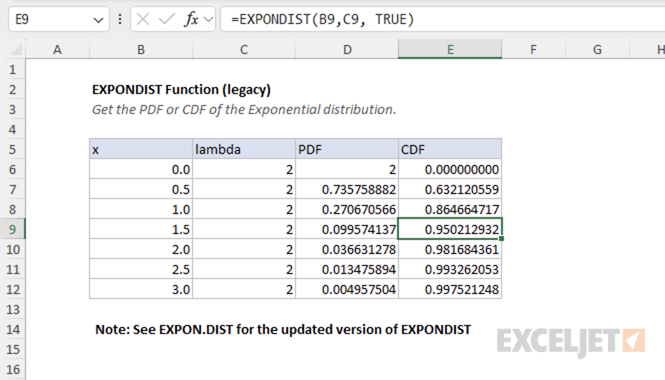Select the CDF cell 0.997521248
665x380 pixels.
(450, 289)
